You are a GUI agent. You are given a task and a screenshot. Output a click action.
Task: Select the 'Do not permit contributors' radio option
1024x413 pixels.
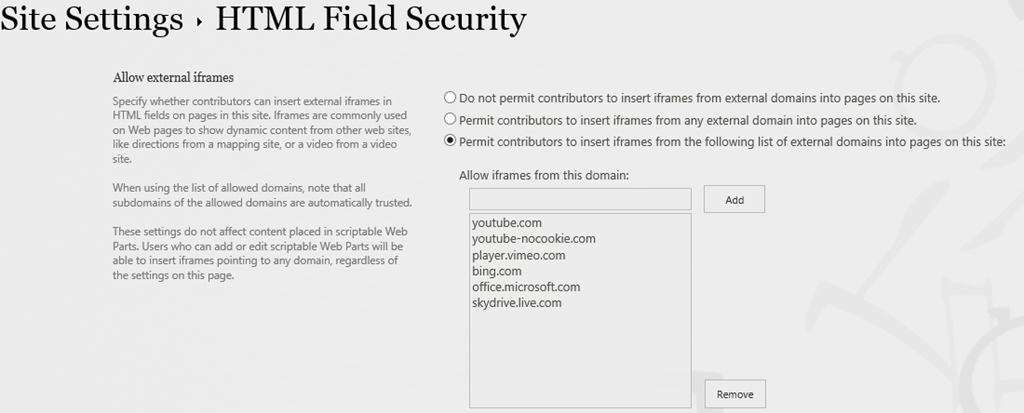(450, 98)
